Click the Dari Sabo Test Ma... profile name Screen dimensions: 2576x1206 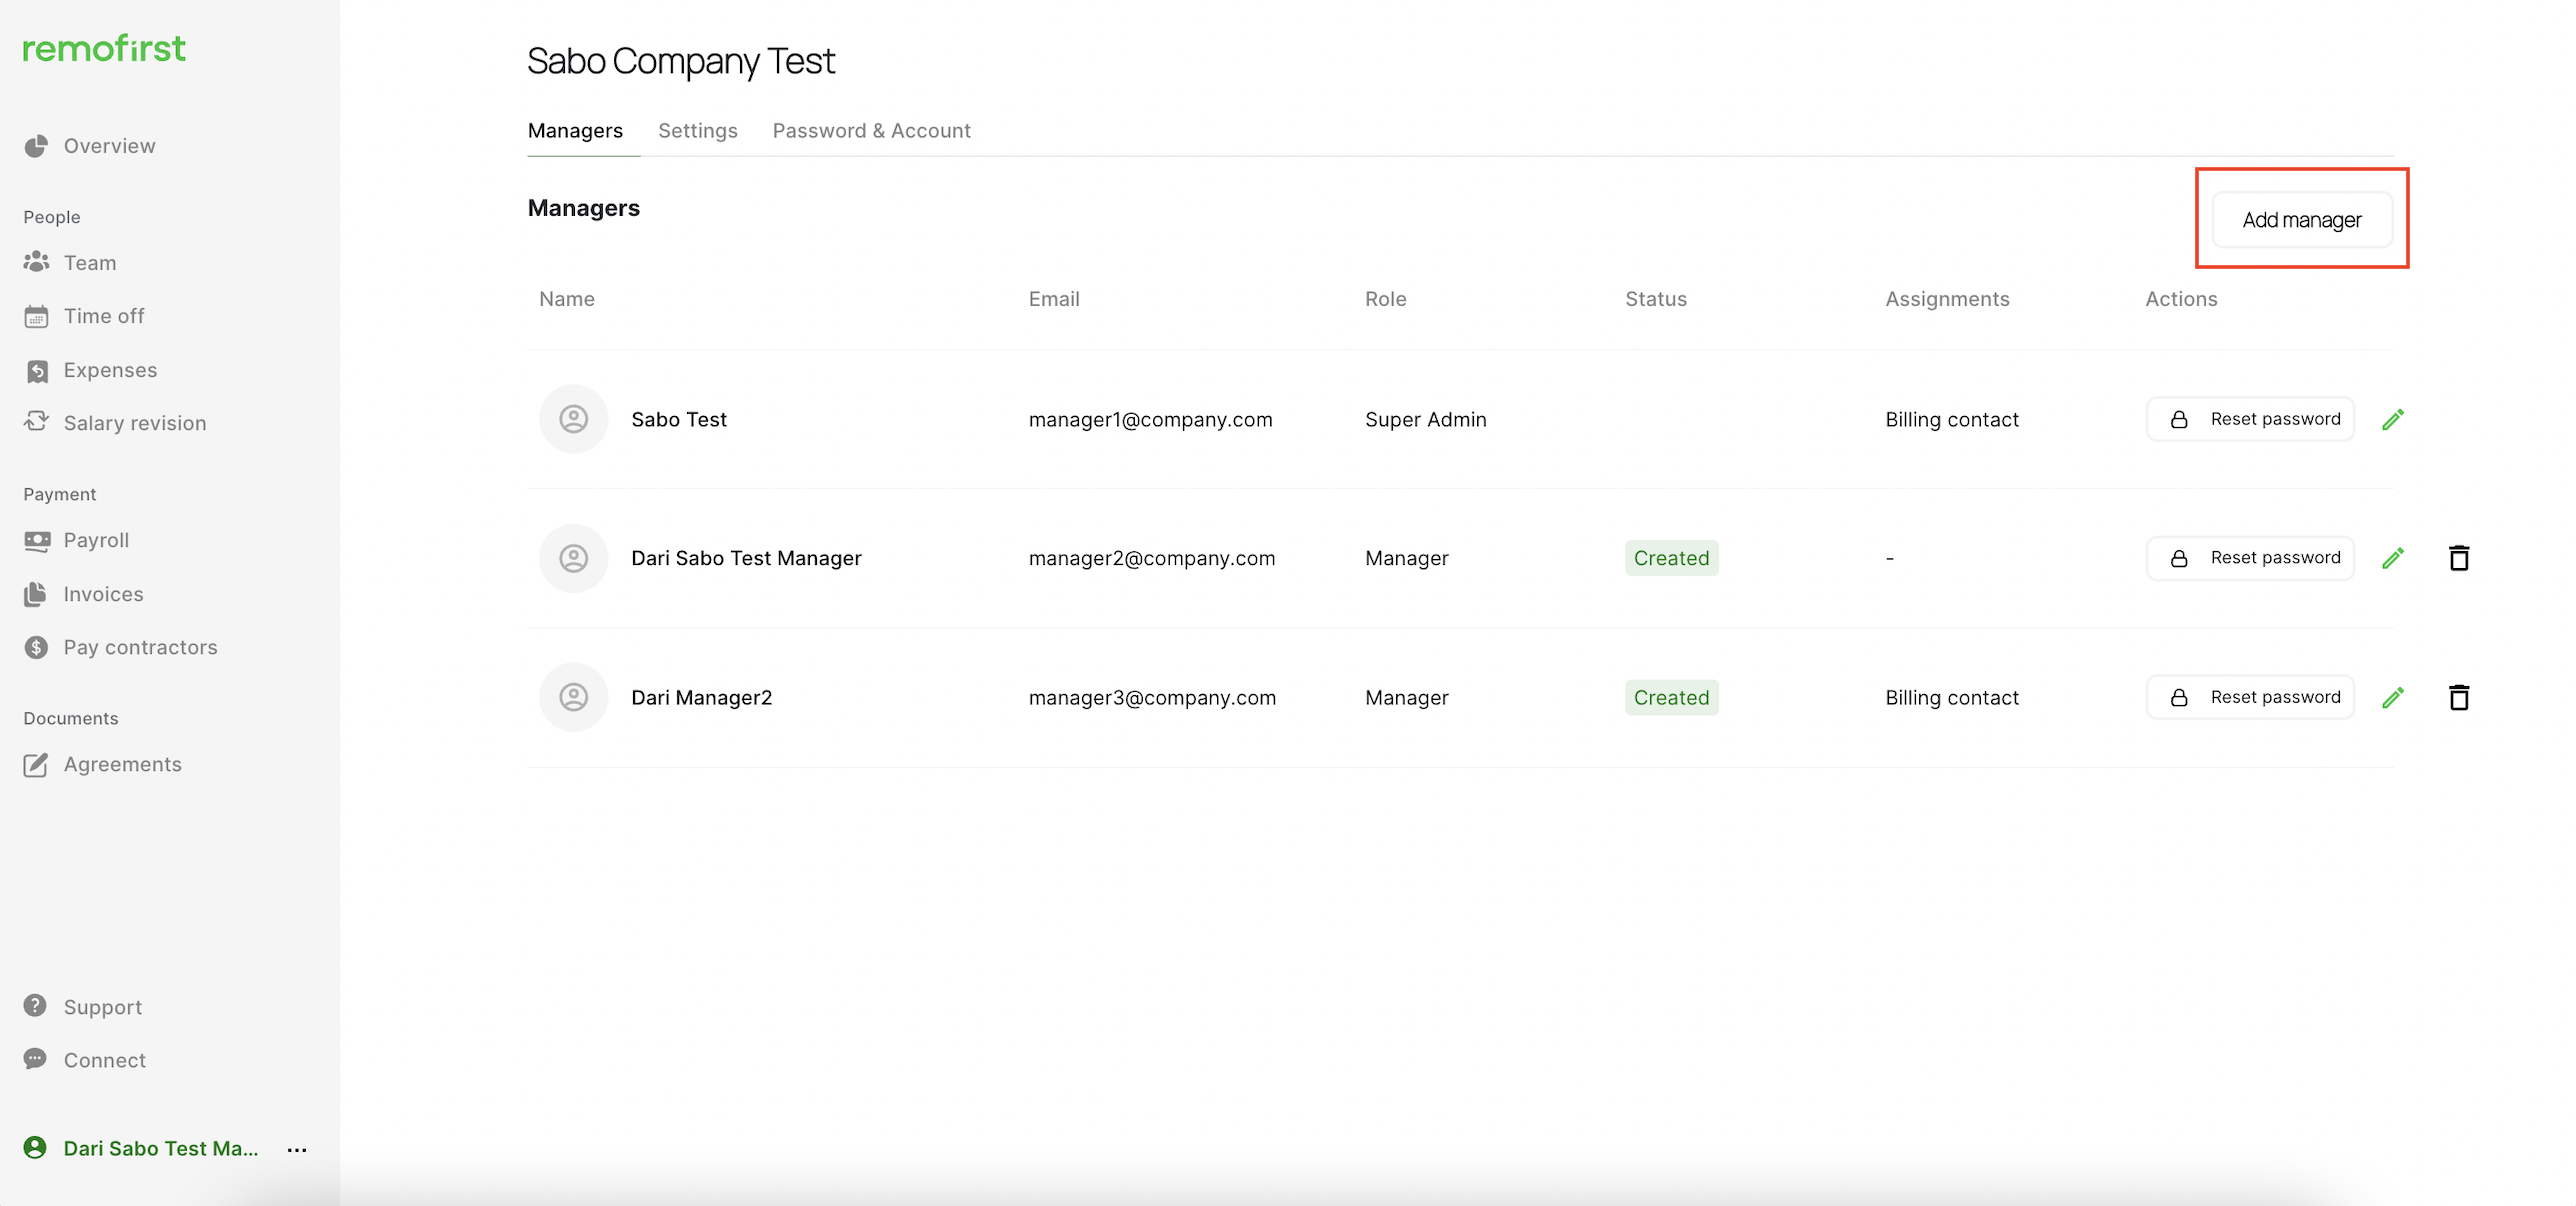tap(161, 1148)
